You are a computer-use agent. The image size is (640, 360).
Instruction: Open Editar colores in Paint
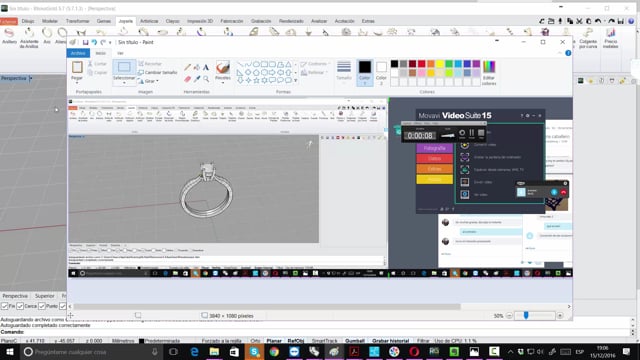(x=489, y=73)
